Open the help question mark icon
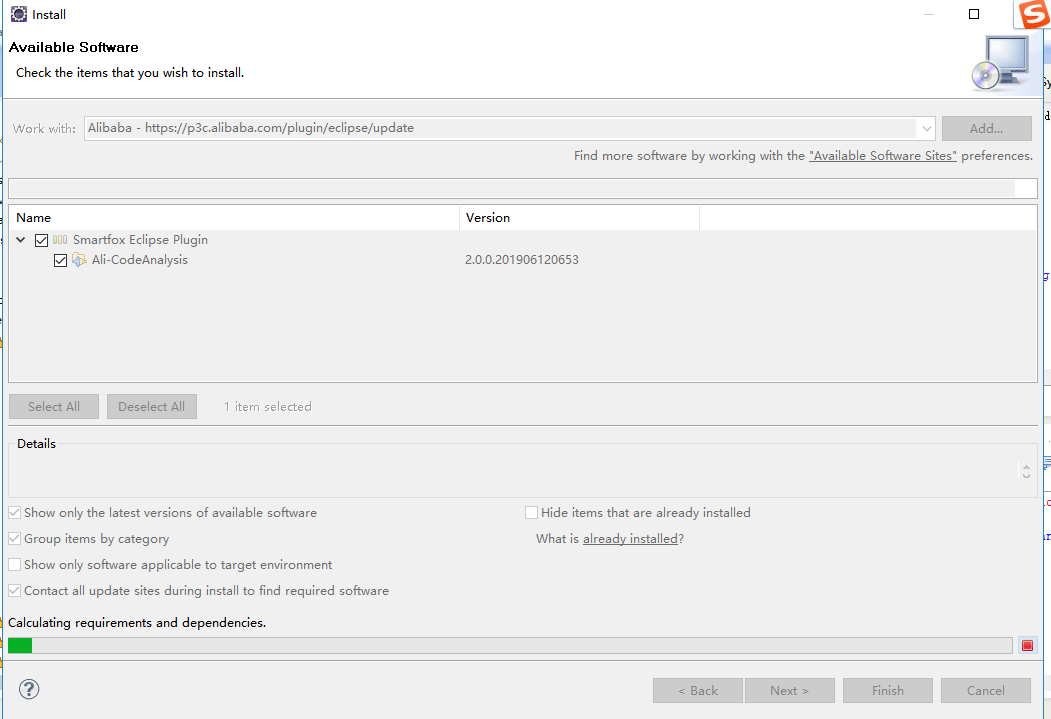This screenshot has width=1051, height=719. coord(29,689)
